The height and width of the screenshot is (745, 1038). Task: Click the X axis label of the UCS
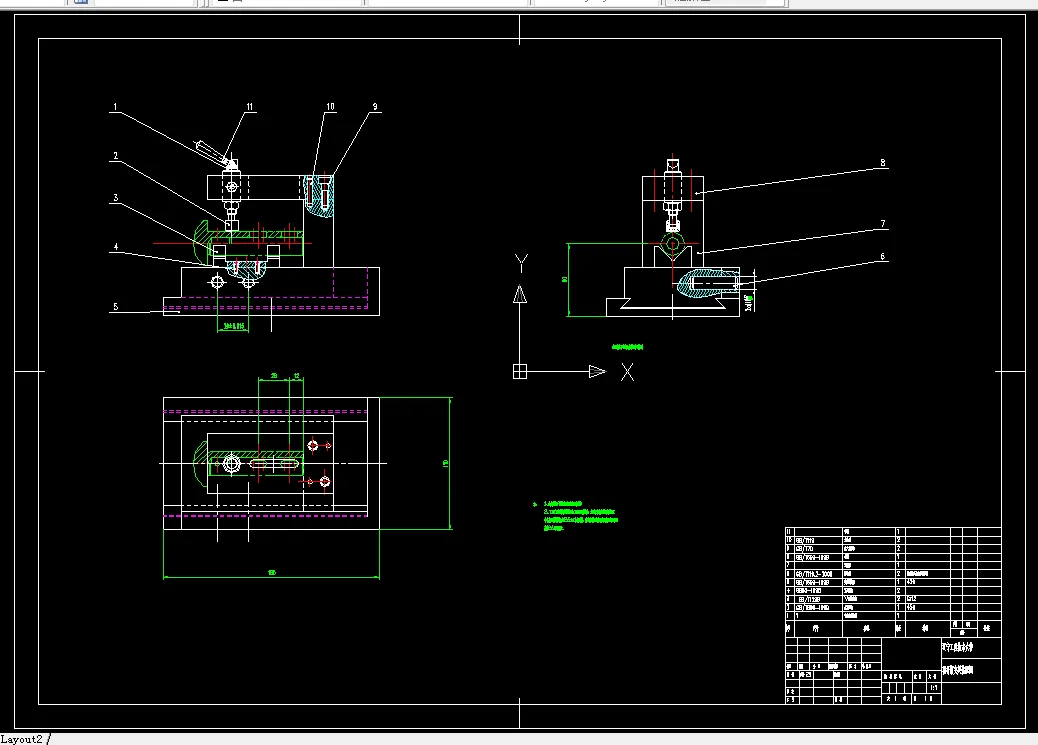point(627,372)
